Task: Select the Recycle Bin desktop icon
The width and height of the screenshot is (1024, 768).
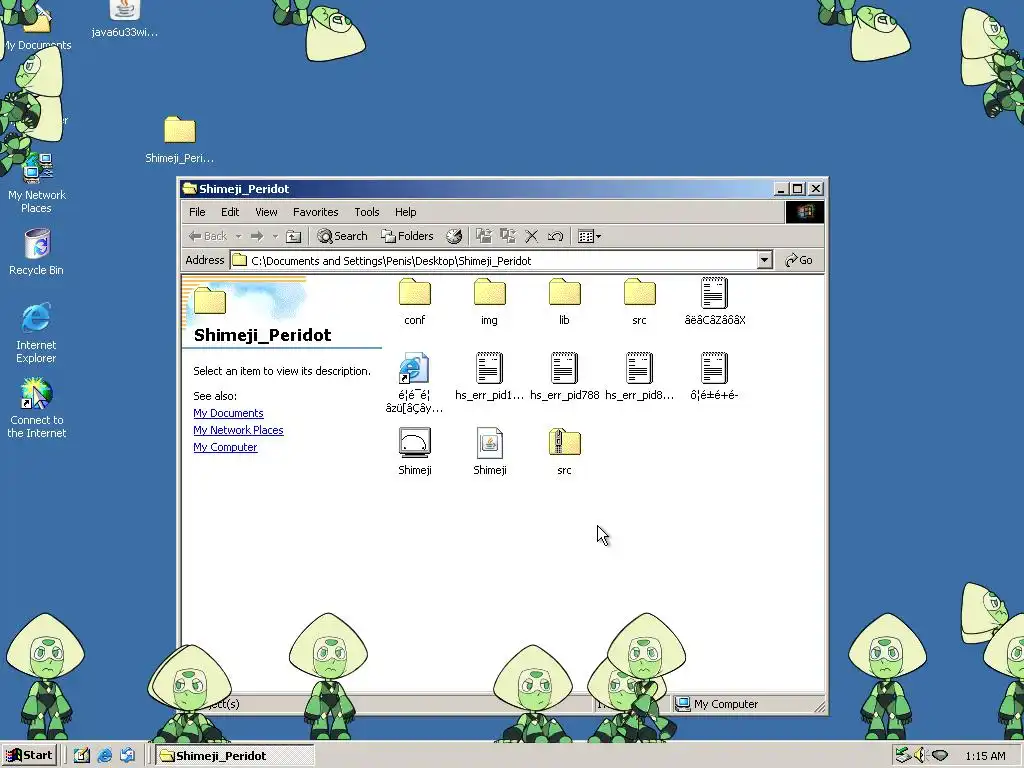Action: (37, 252)
